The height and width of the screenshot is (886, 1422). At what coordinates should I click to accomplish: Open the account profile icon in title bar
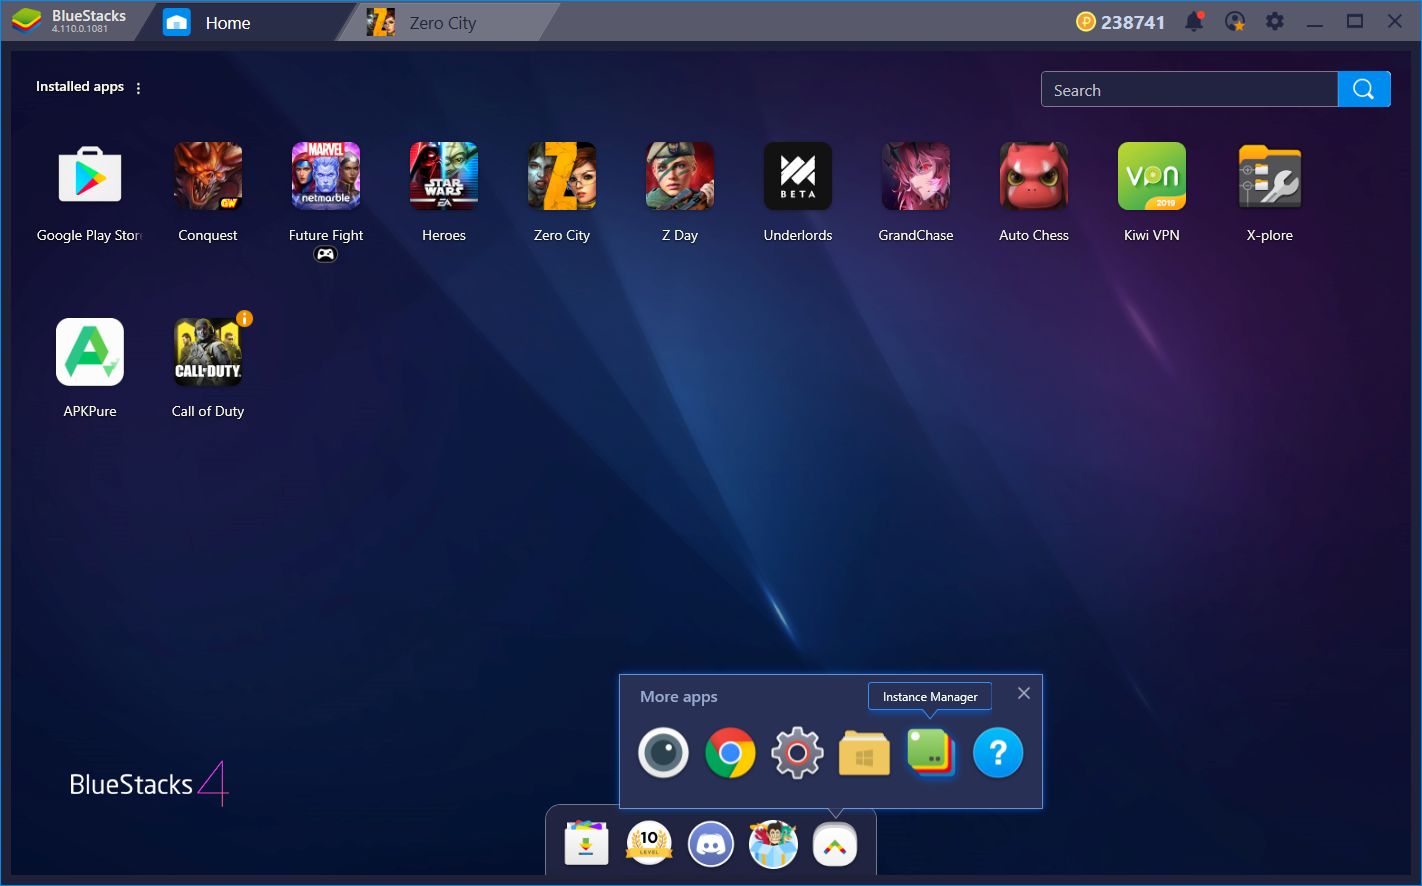[x=1235, y=21]
